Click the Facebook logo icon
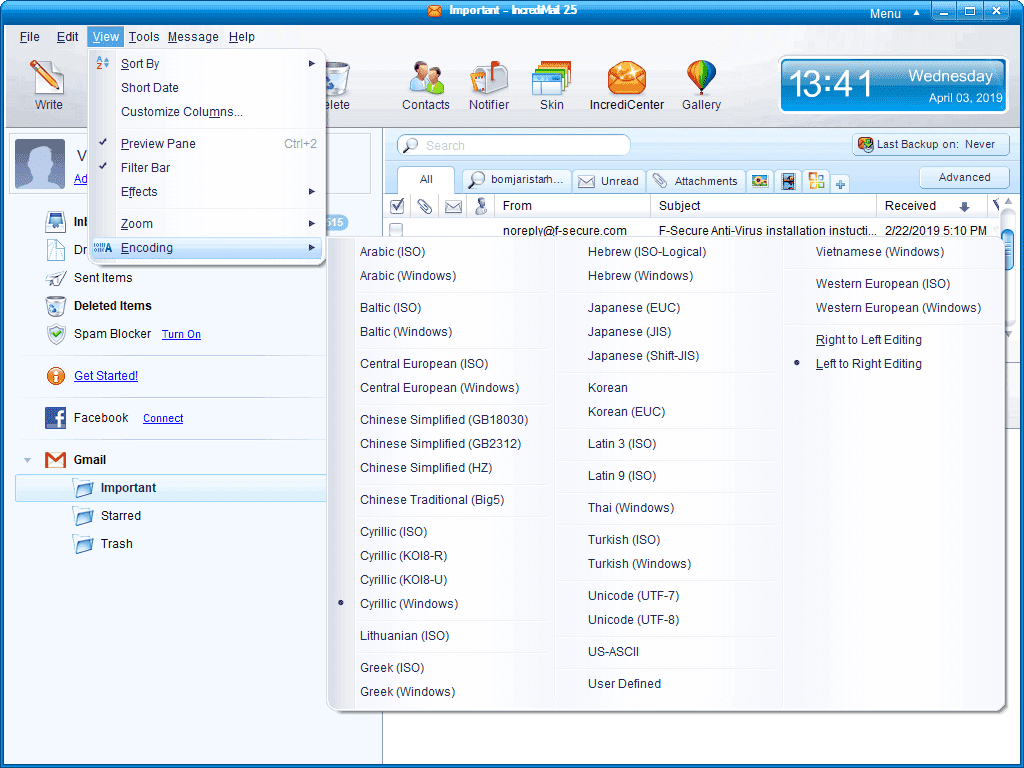 click(56, 418)
